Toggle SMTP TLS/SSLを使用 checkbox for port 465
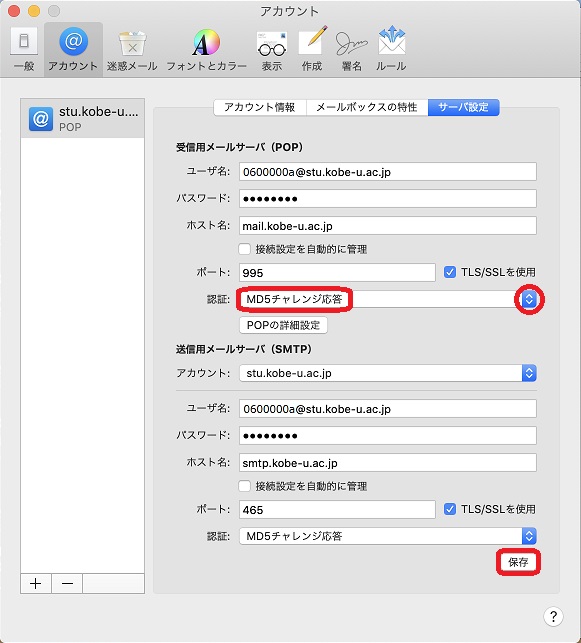Screen dimensions: 581x643 450,509
